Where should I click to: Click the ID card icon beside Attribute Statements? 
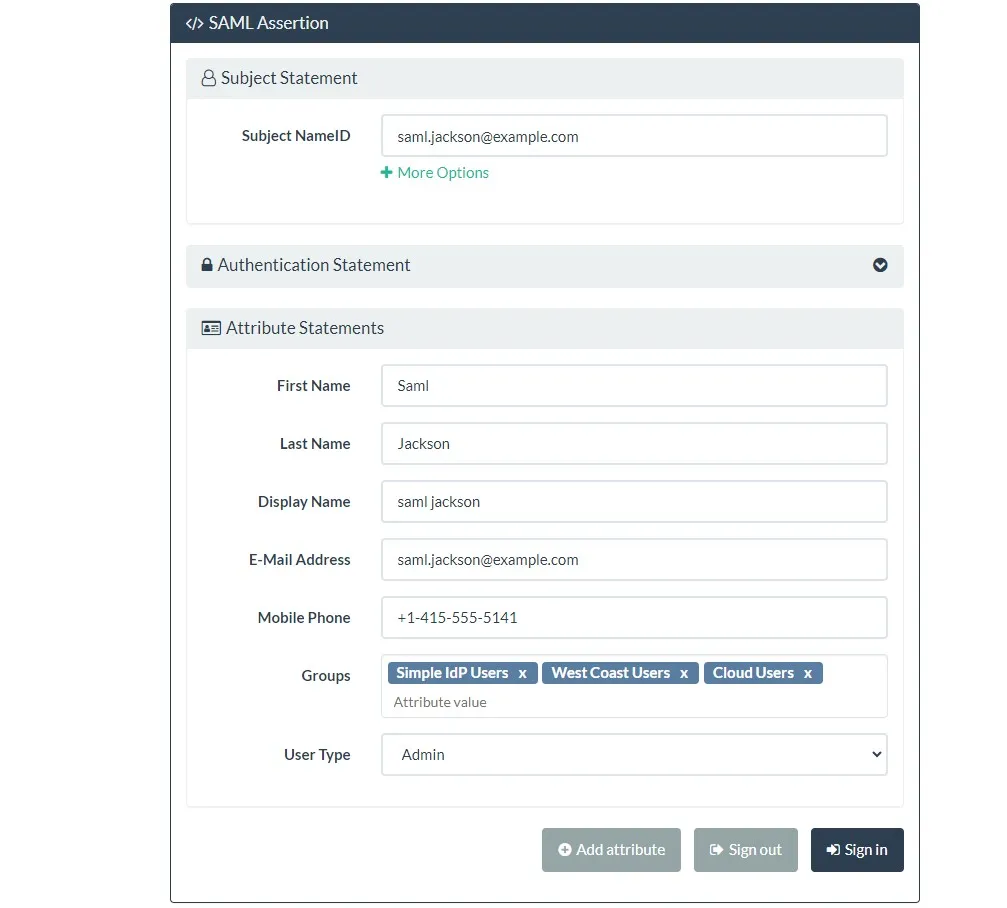pyautogui.click(x=210, y=327)
